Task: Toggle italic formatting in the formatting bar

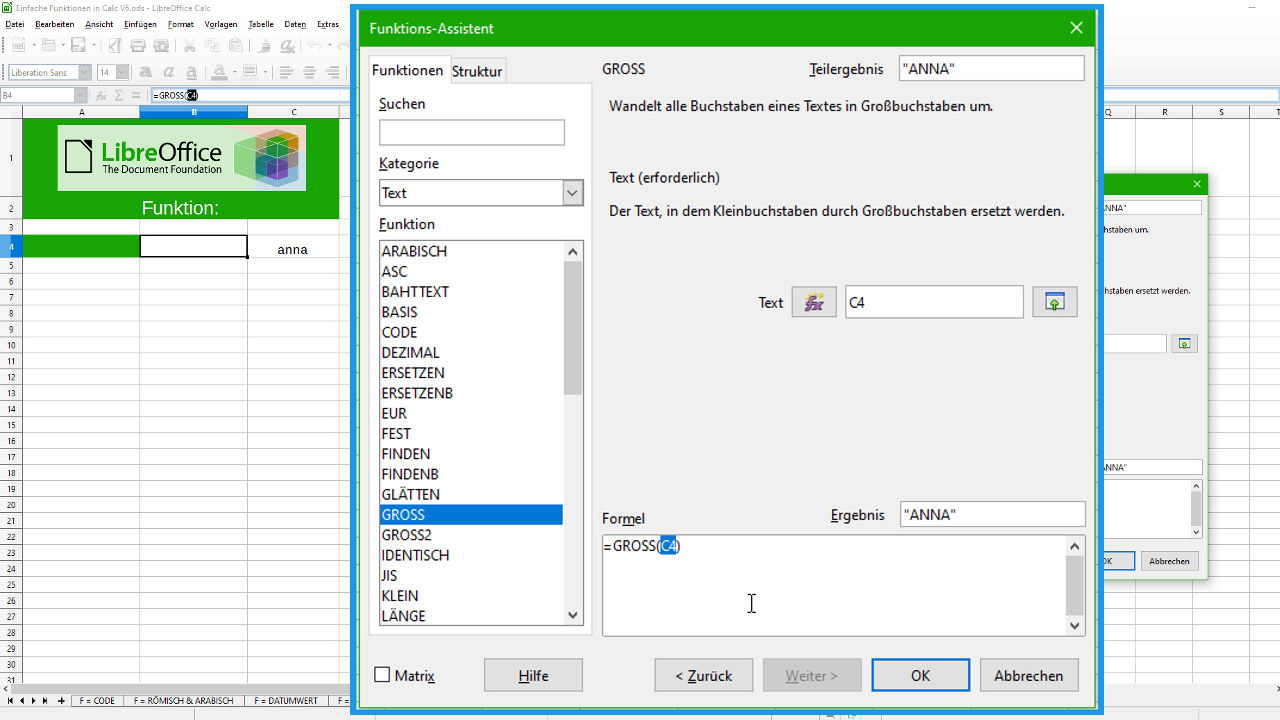Action: point(168,70)
